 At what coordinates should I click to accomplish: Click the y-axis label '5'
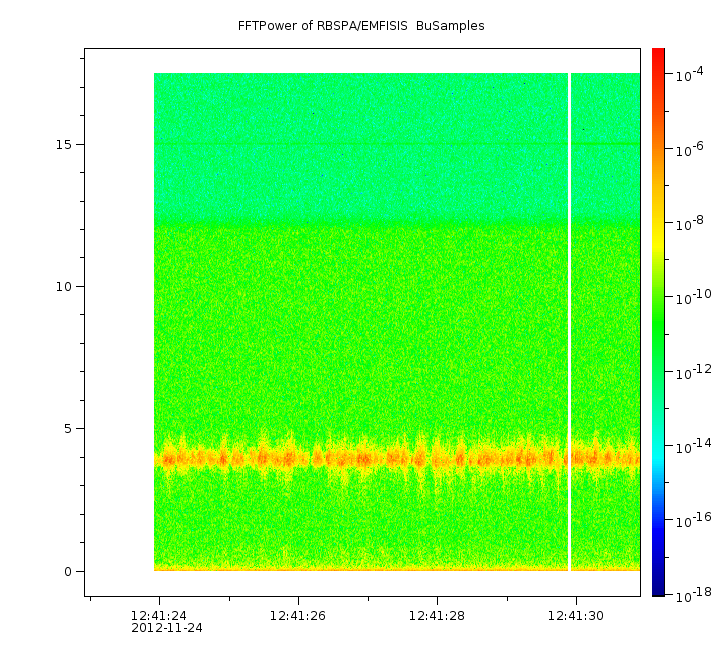point(68,429)
